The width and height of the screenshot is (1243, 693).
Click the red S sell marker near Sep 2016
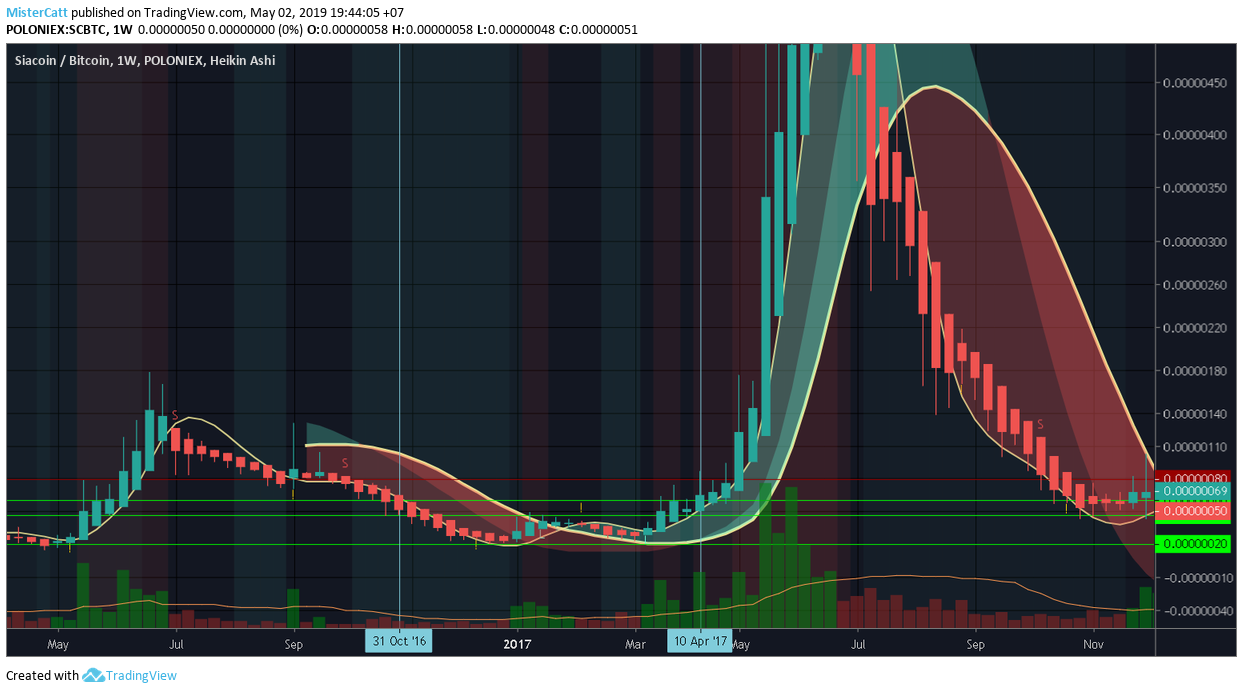pos(345,462)
